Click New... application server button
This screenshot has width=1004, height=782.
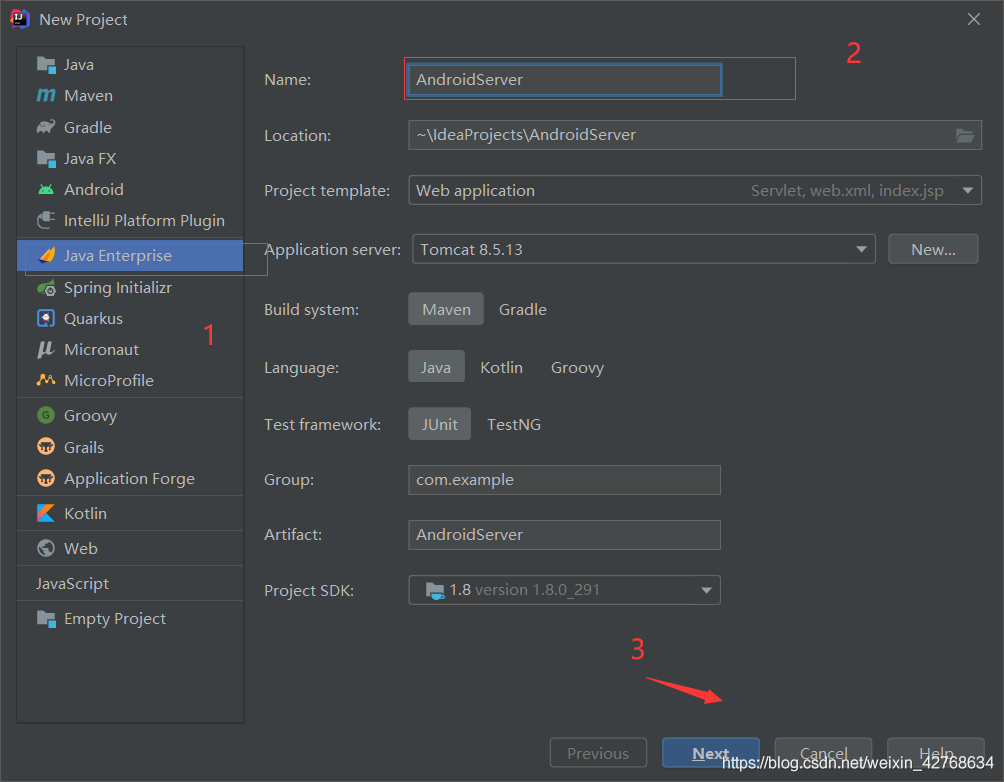933,249
